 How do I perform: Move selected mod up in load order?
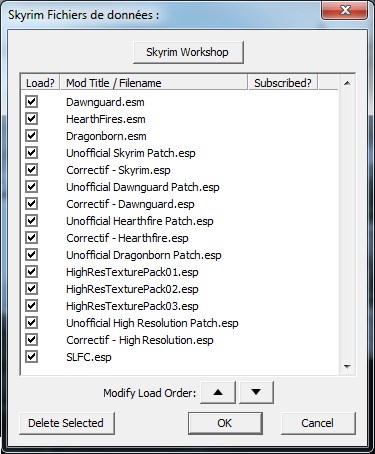coord(218,392)
